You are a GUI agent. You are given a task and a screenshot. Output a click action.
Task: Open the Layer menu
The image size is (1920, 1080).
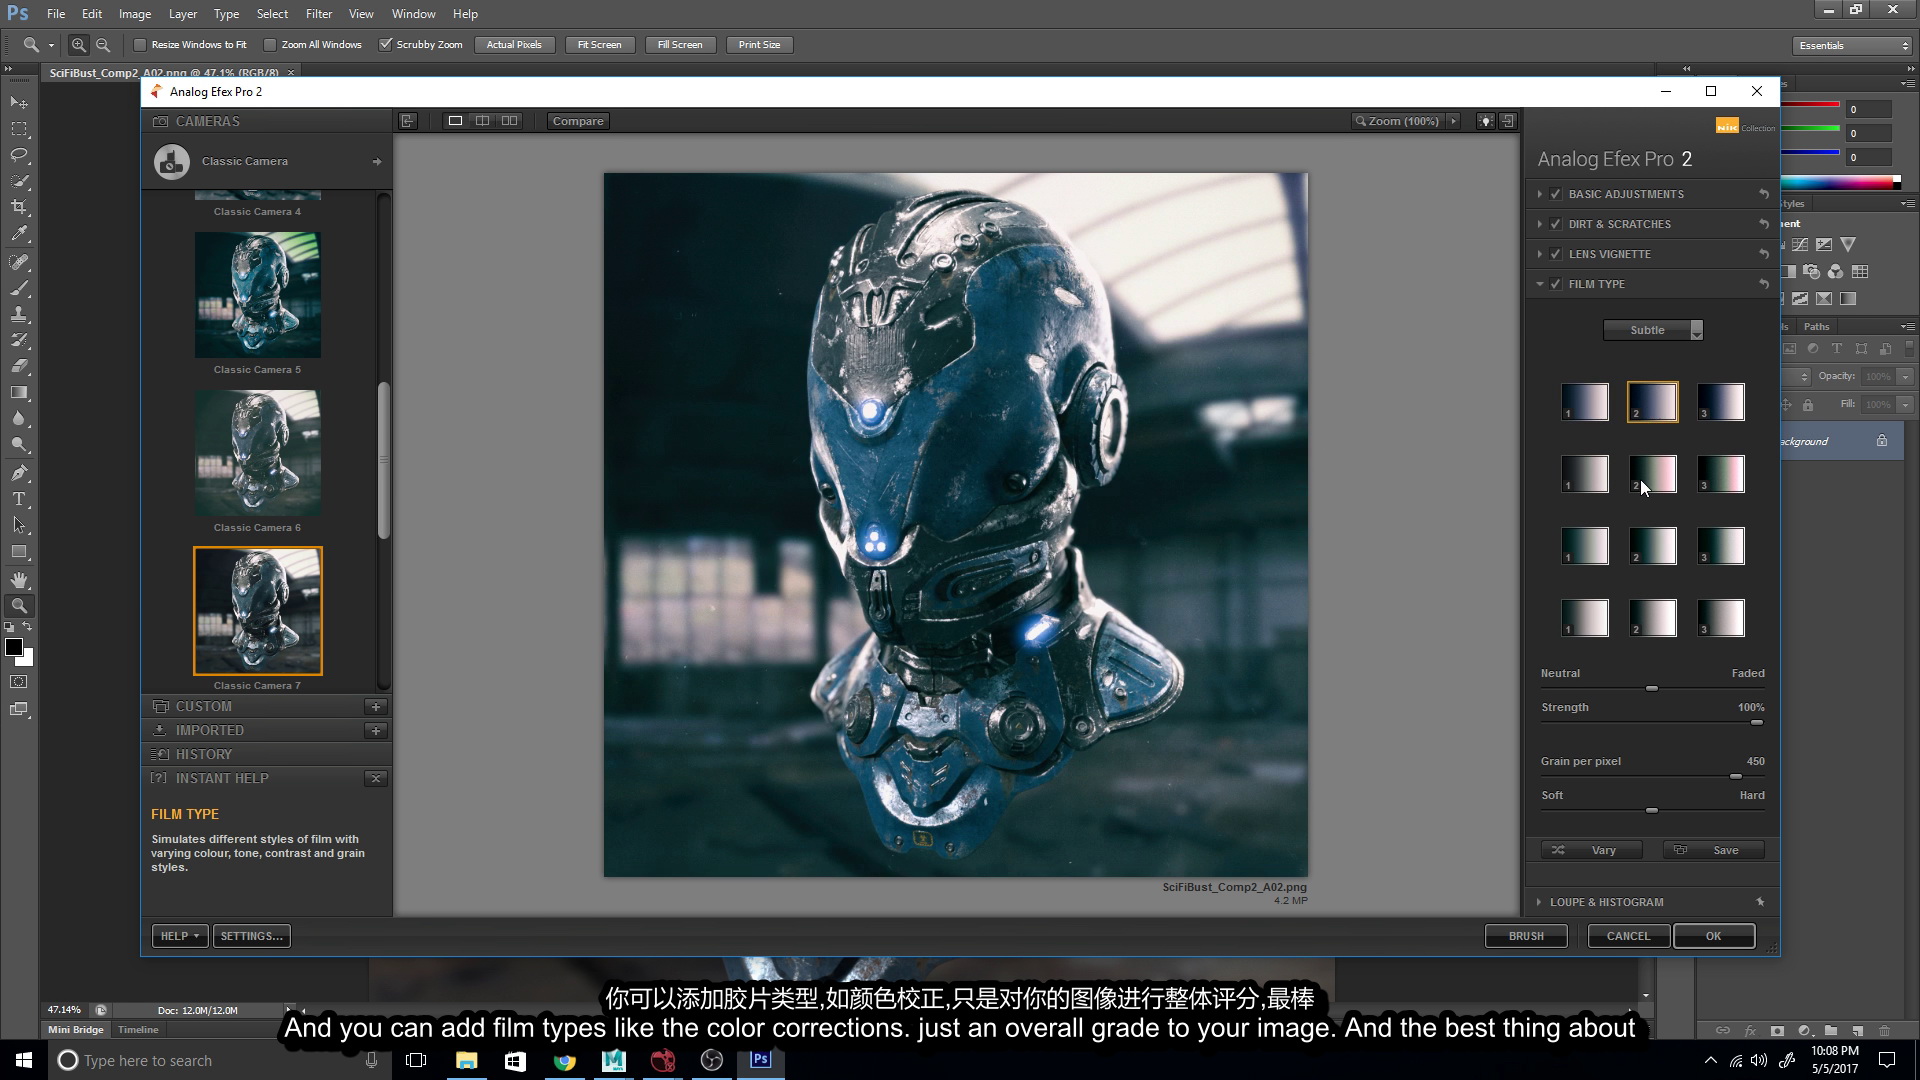tap(183, 14)
